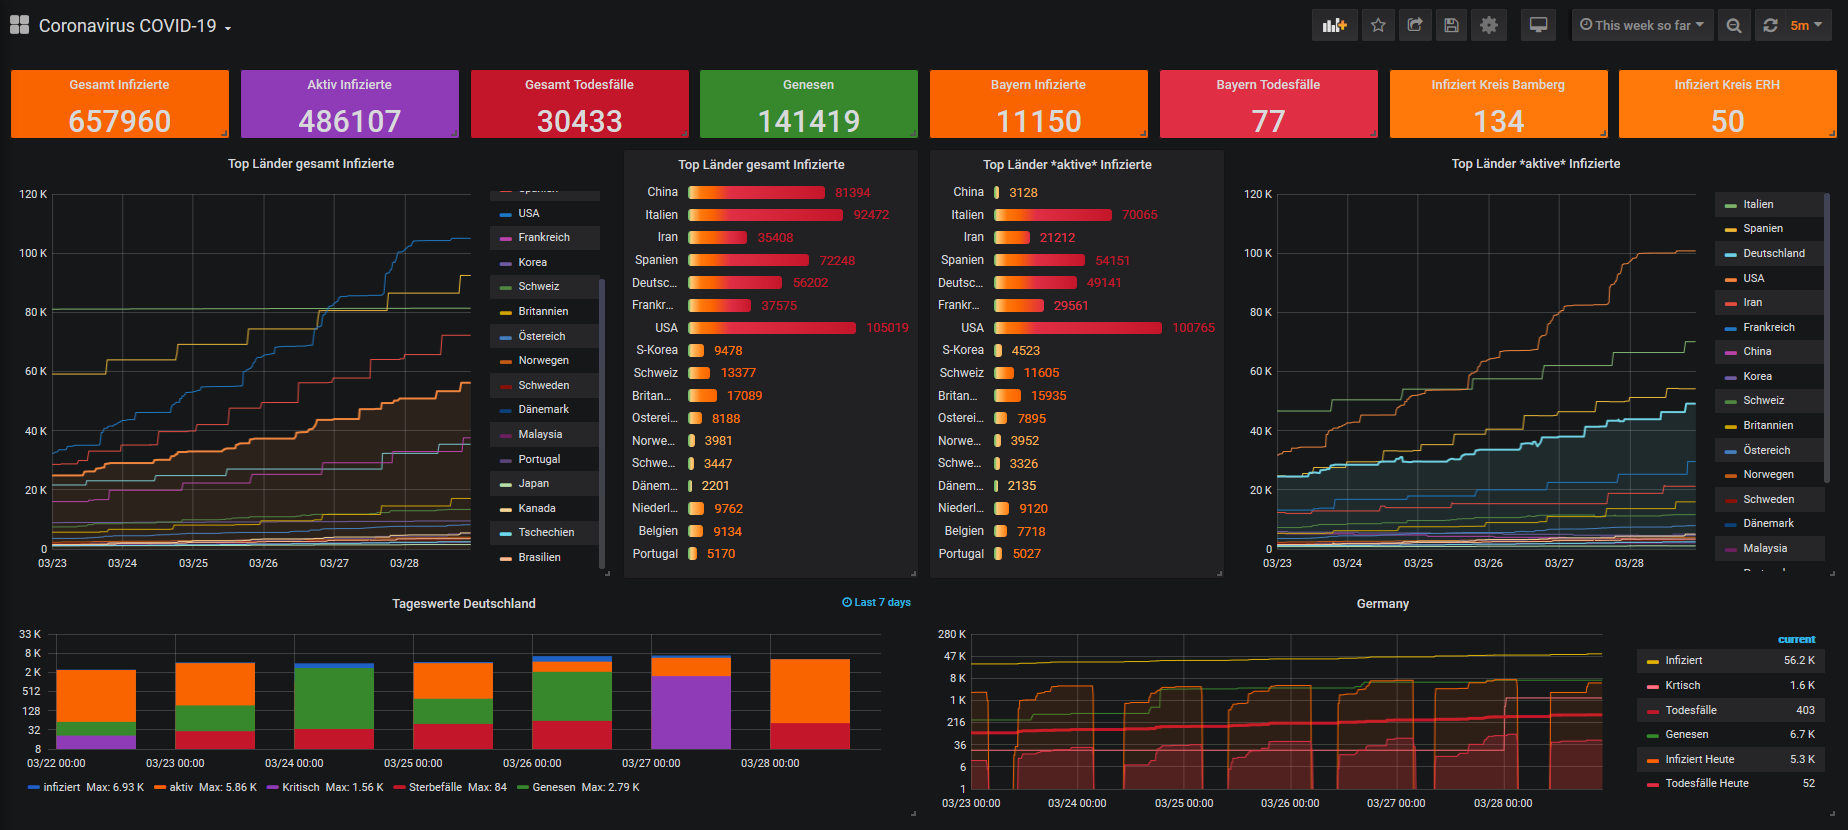Open Infiziert Kreis Bamberg panel title menu
The image size is (1848, 830).
click(x=1498, y=85)
